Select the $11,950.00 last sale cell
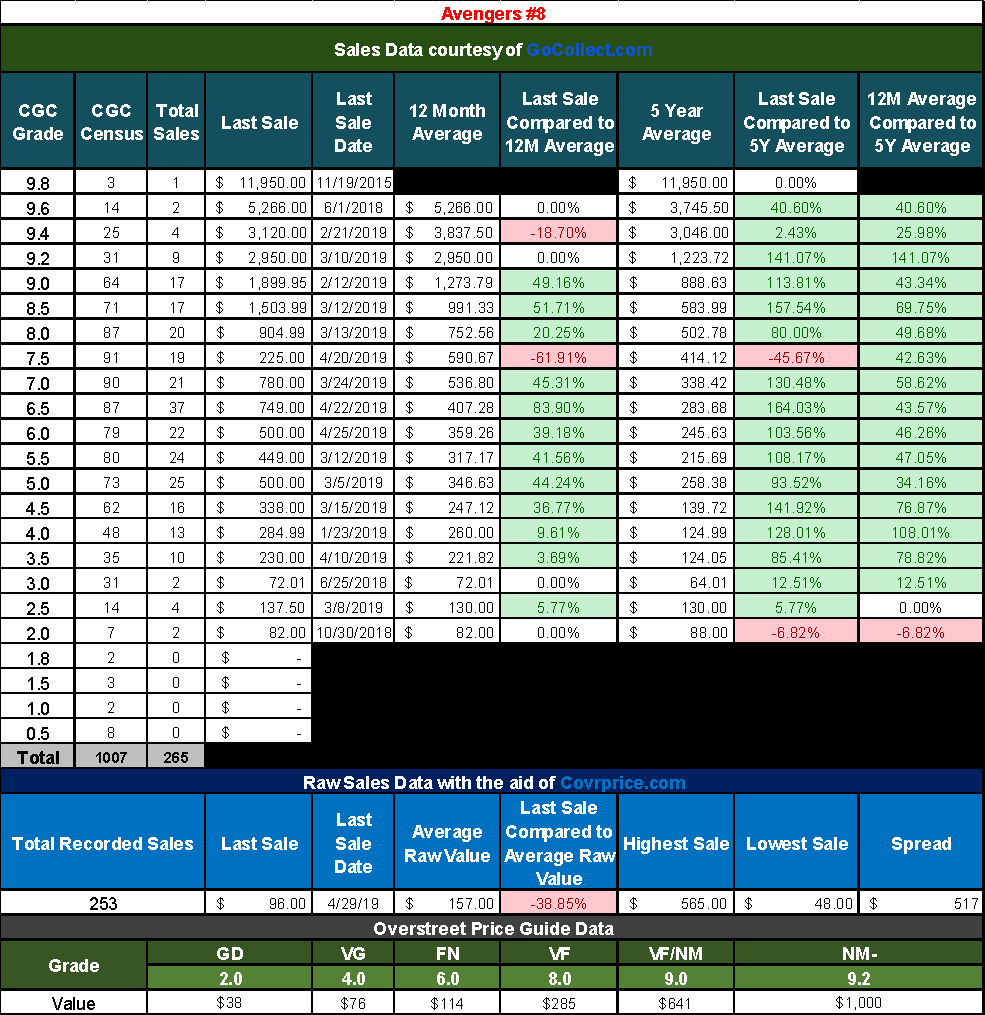Screen dimensions: 985x1015 pyautogui.click(x=260, y=183)
